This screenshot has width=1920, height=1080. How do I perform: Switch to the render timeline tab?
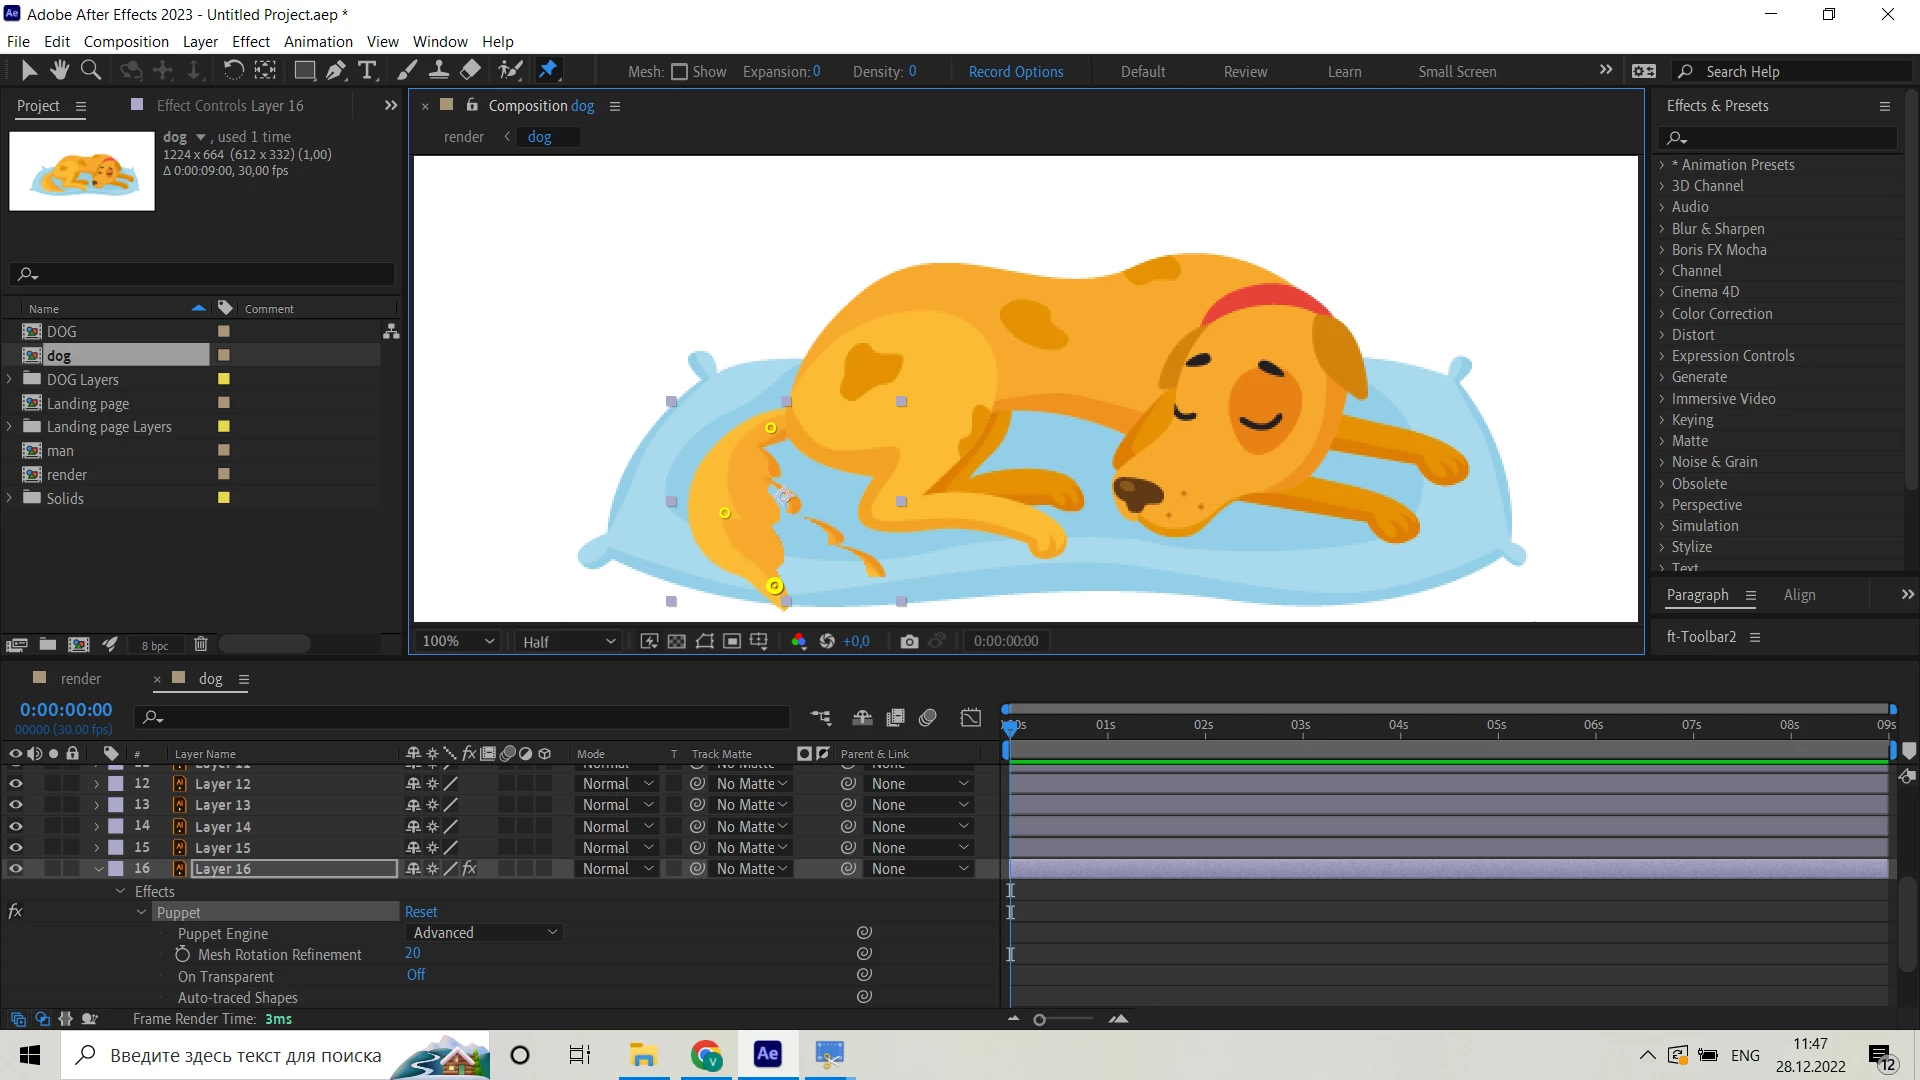(80, 679)
